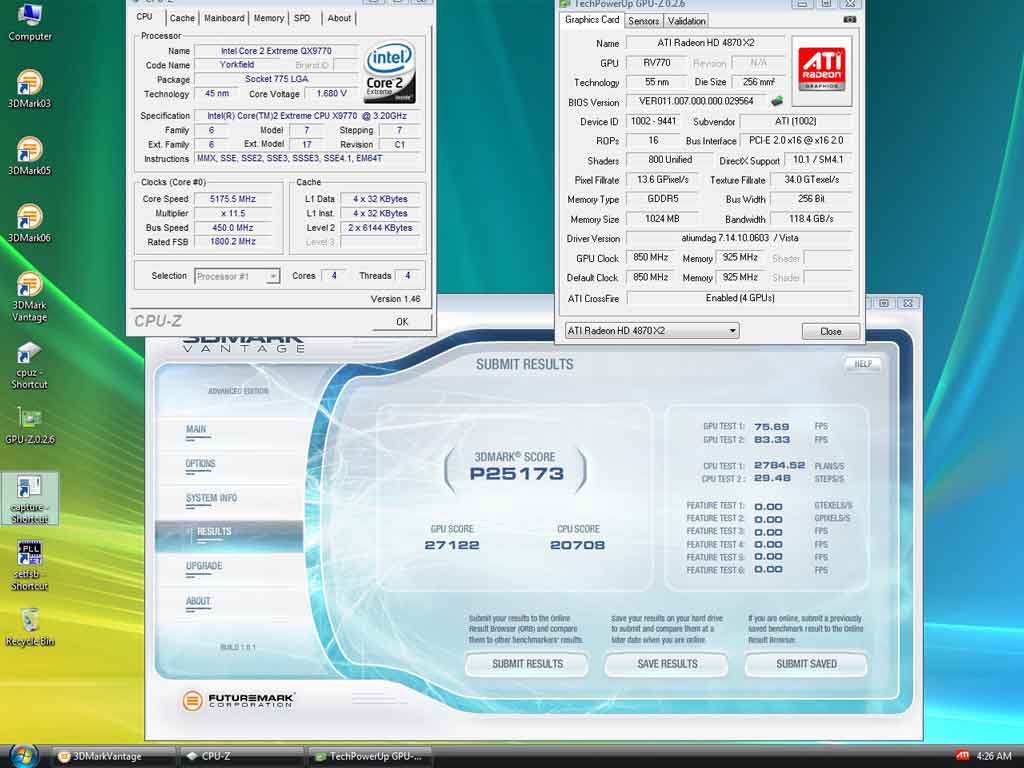This screenshot has height=768, width=1024.
Task: Click the Memory Size value '1024 MB'
Action: coord(662,219)
